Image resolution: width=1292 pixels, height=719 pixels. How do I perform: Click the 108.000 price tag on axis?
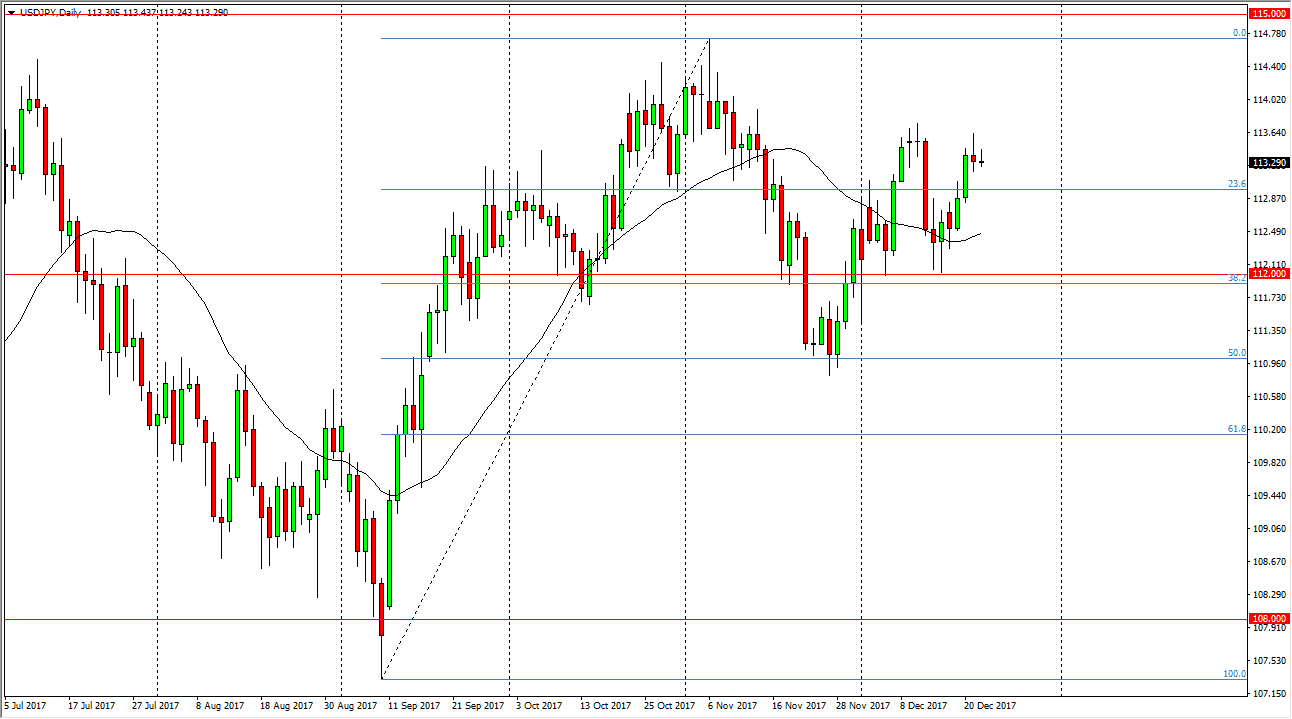(x=1269, y=619)
